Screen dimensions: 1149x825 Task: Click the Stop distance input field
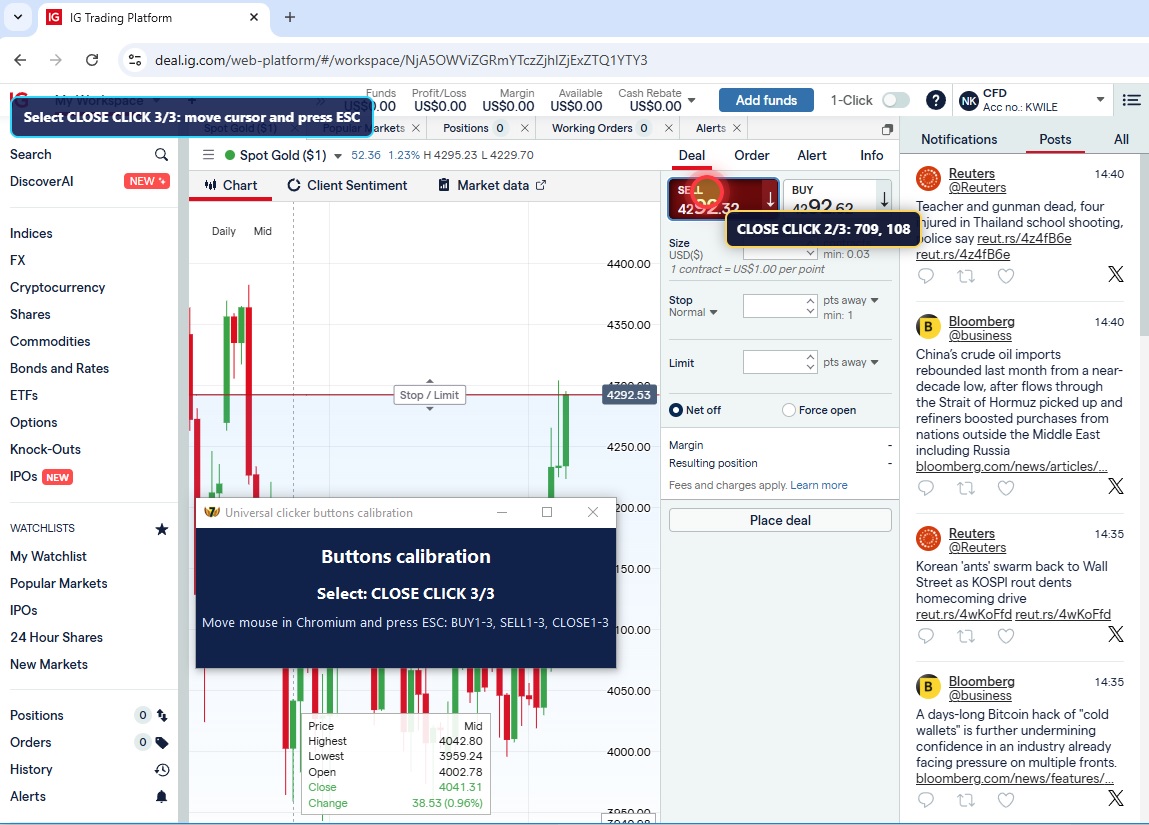pyautogui.click(x=780, y=306)
